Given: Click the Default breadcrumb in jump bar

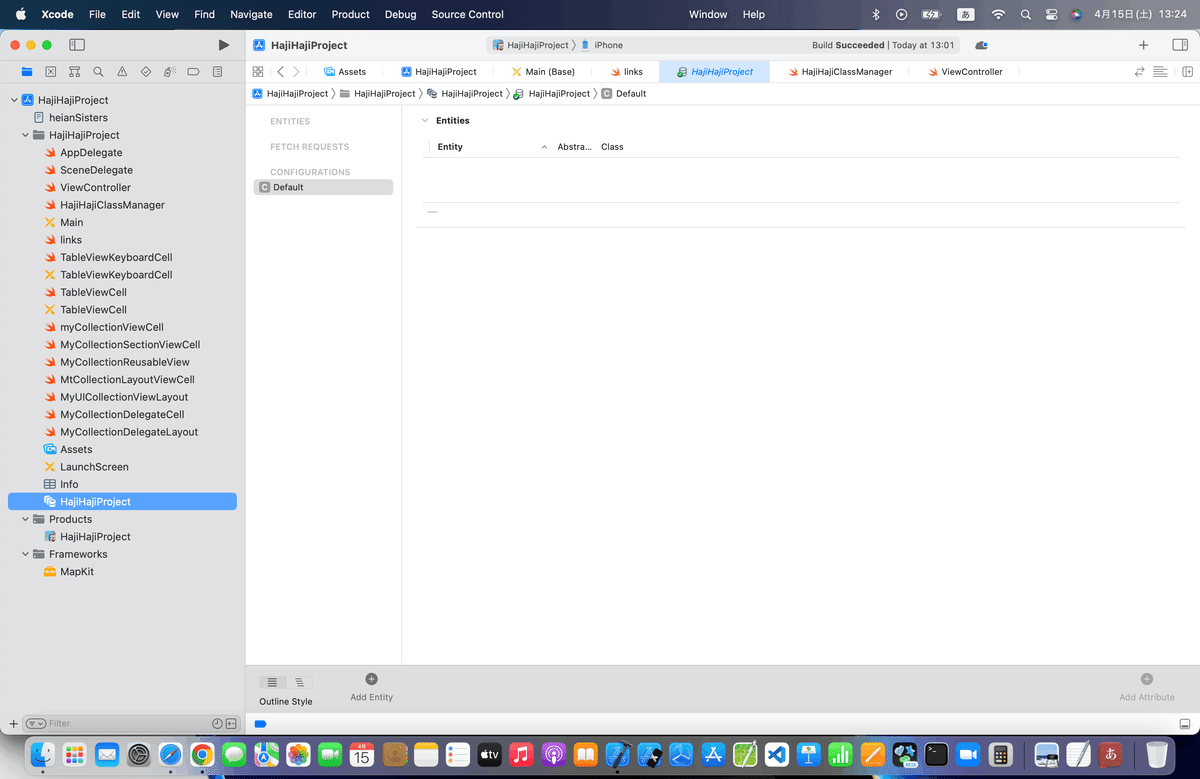Looking at the screenshot, I should point(624,93).
